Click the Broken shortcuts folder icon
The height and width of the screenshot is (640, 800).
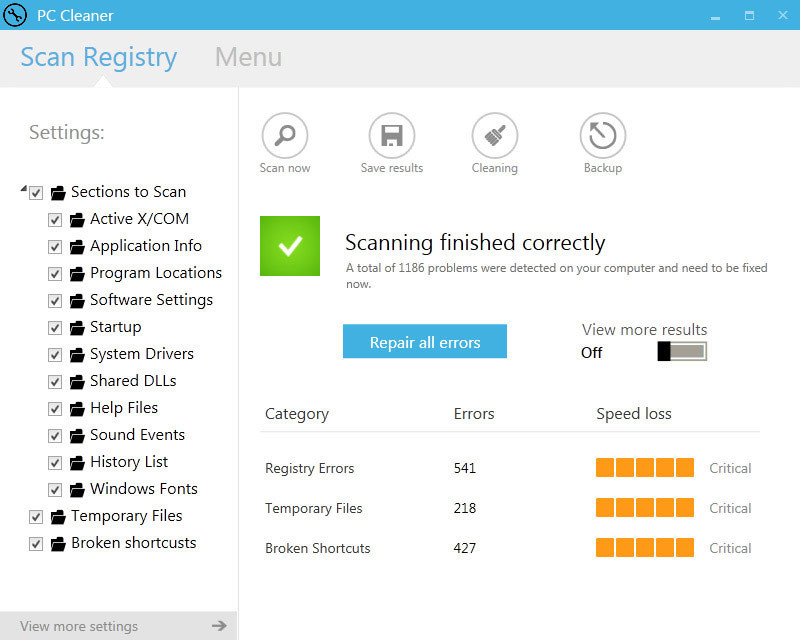[58, 544]
